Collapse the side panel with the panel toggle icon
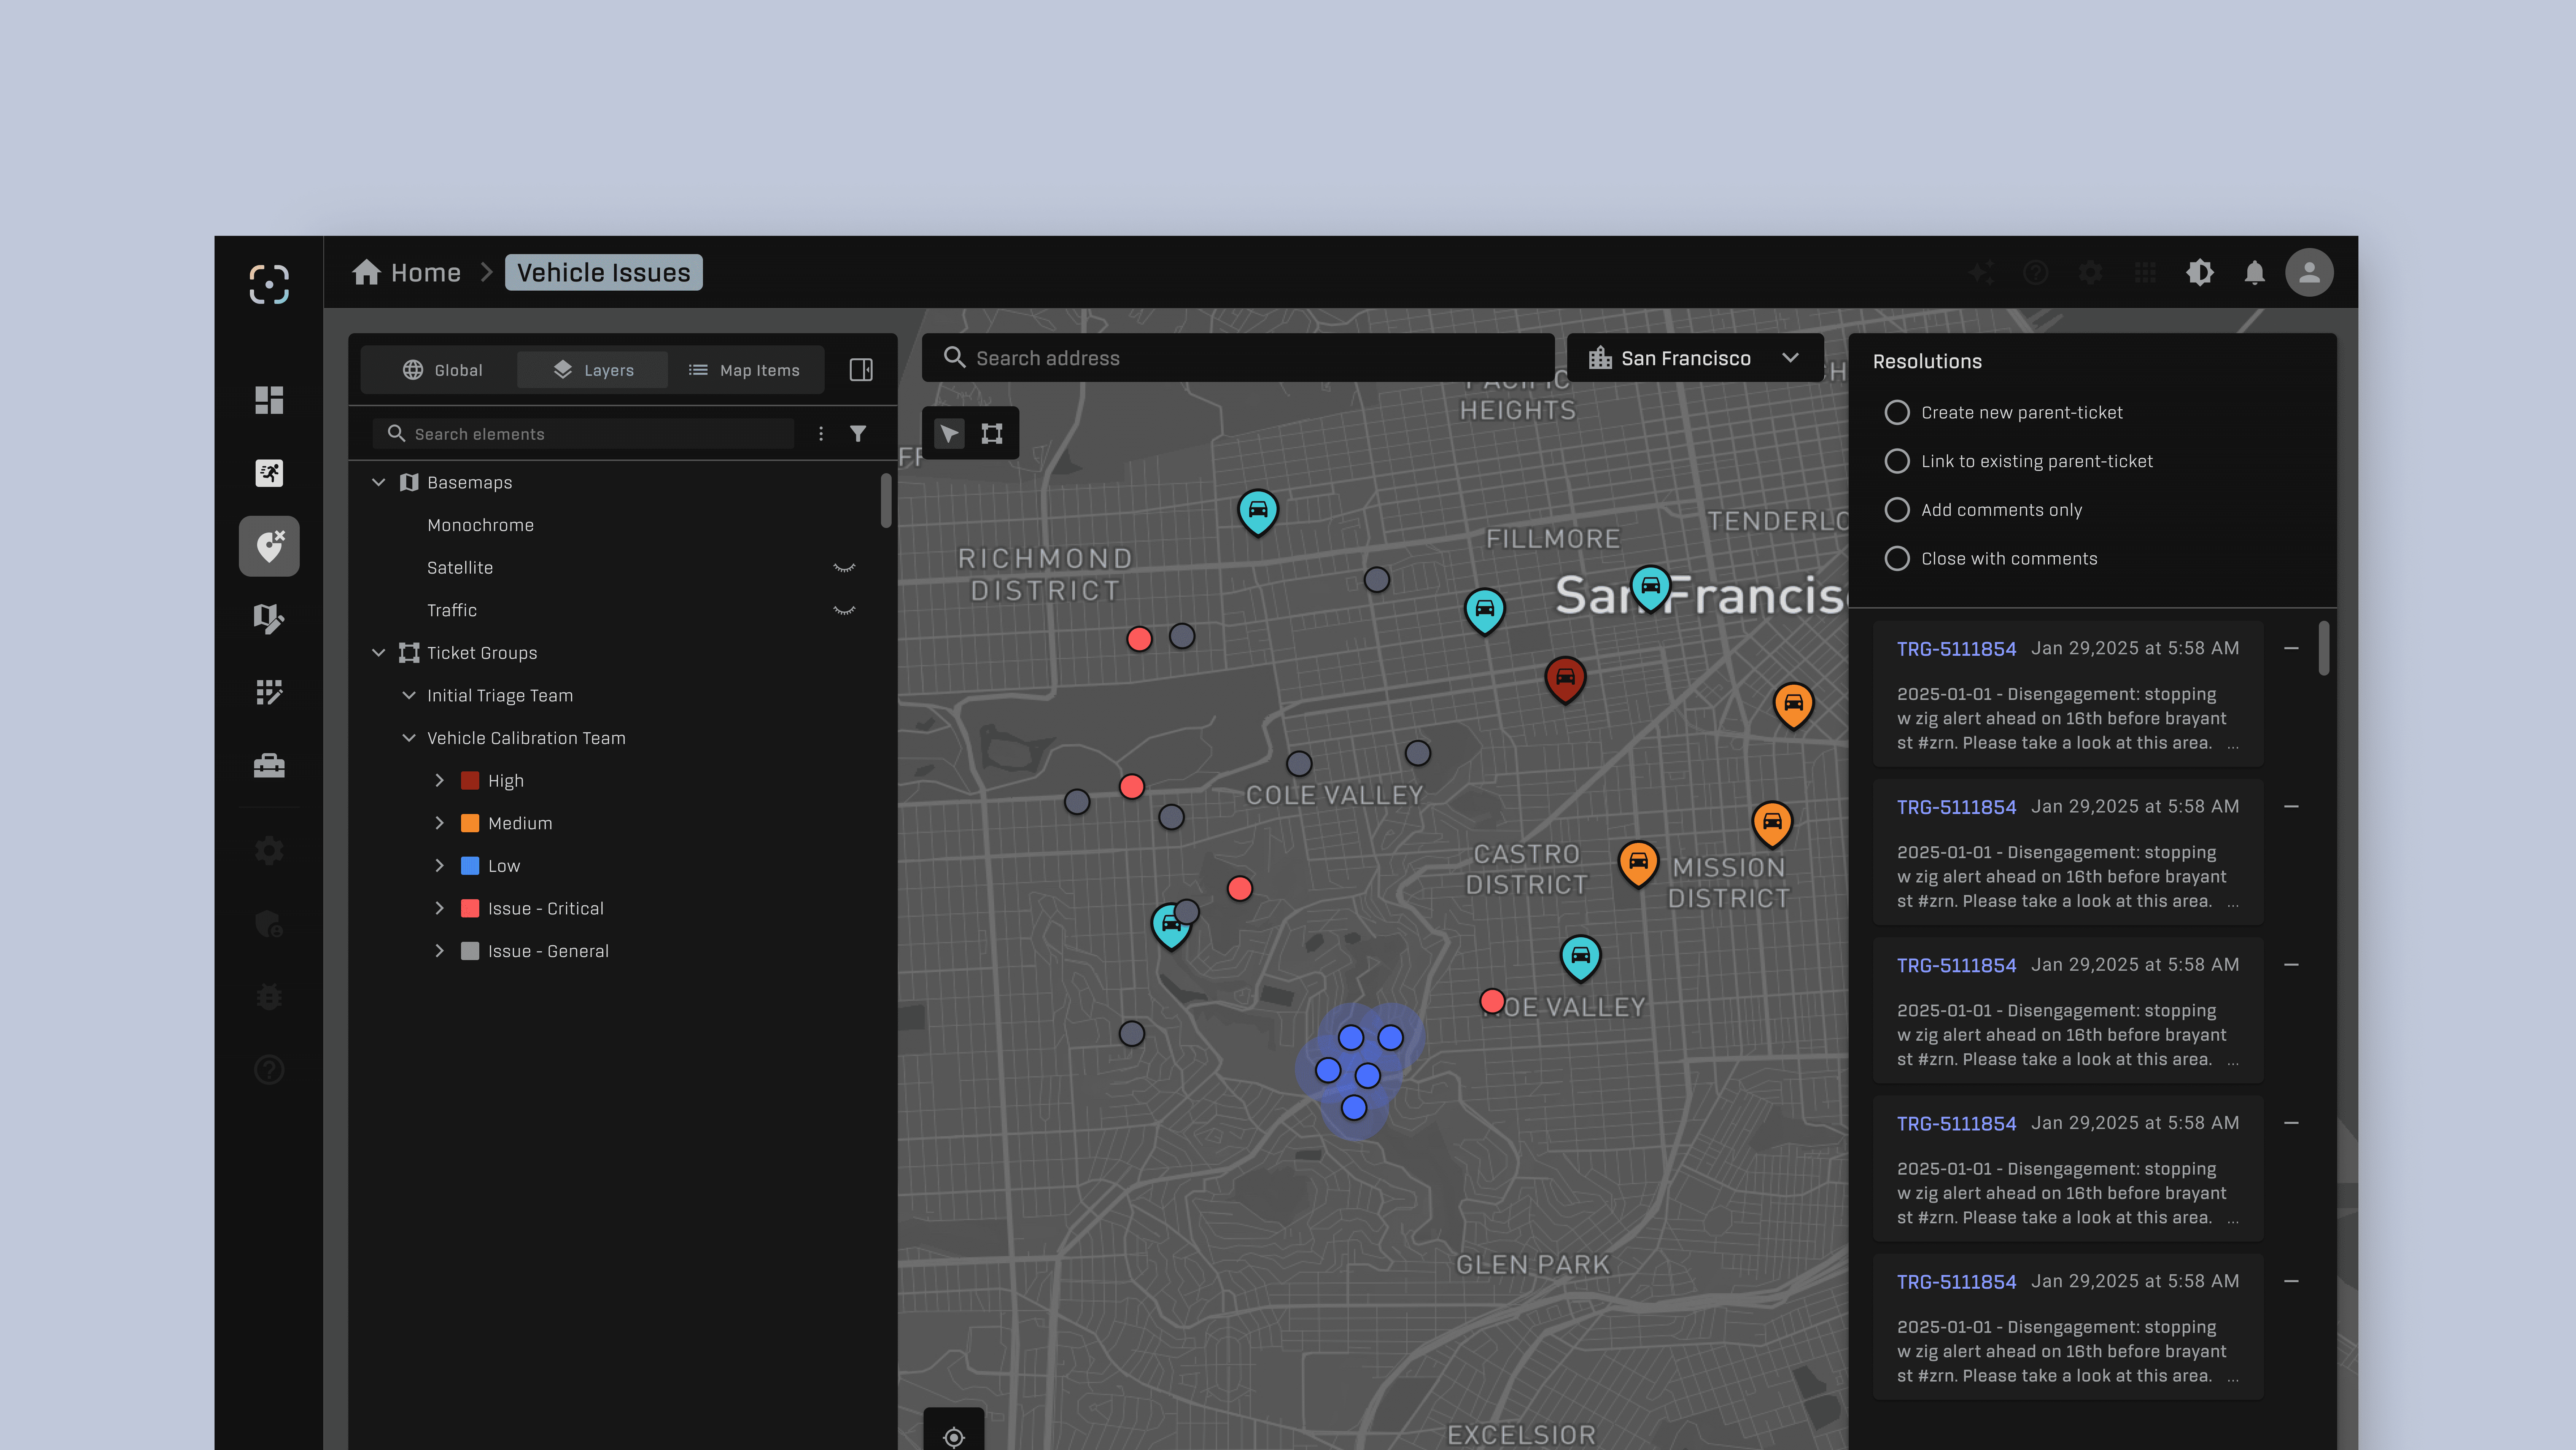 tap(861, 370)
